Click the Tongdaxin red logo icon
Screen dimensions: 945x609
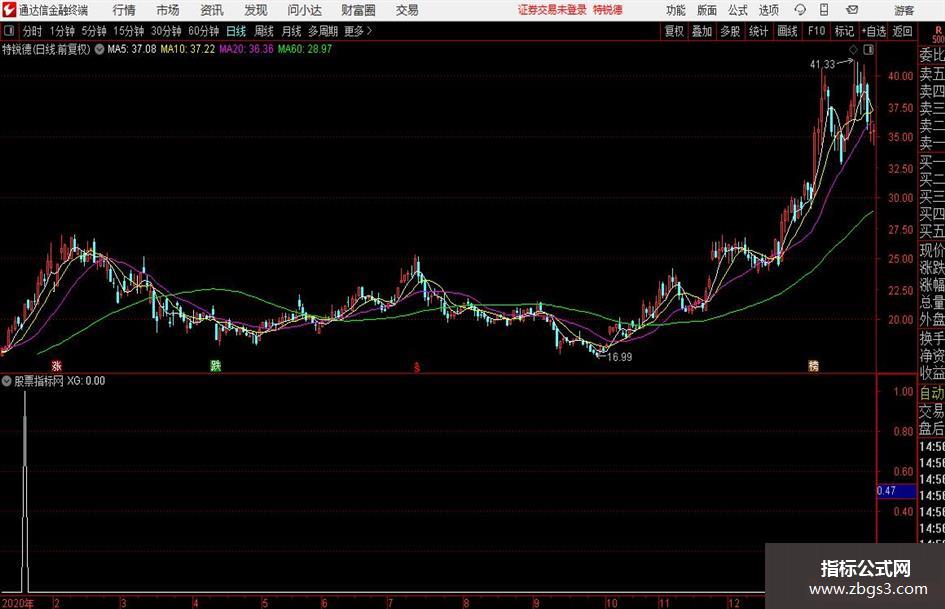[x=9, y=10]
